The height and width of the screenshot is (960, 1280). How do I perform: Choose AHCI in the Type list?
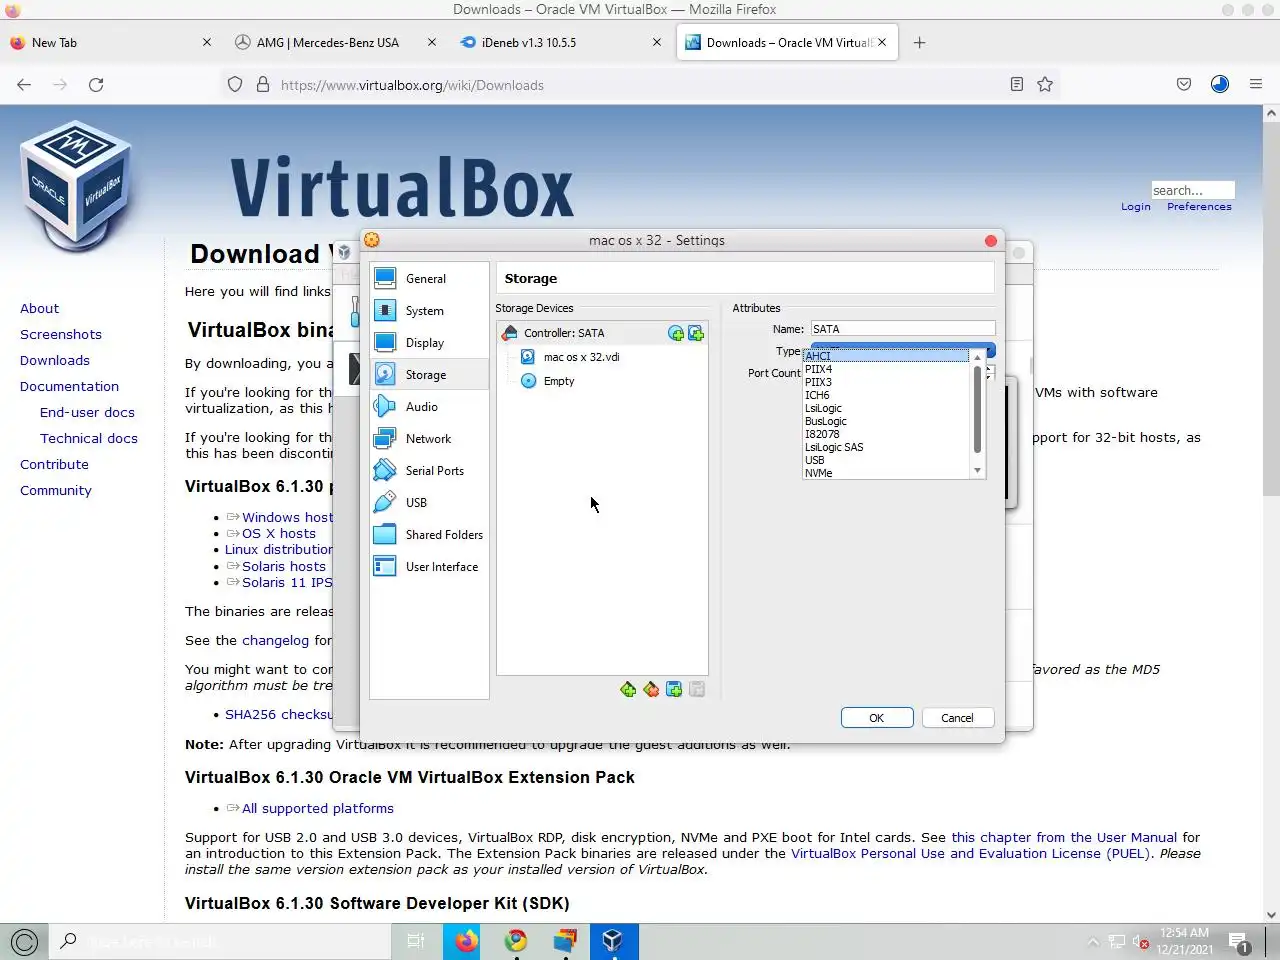[887, 356]
